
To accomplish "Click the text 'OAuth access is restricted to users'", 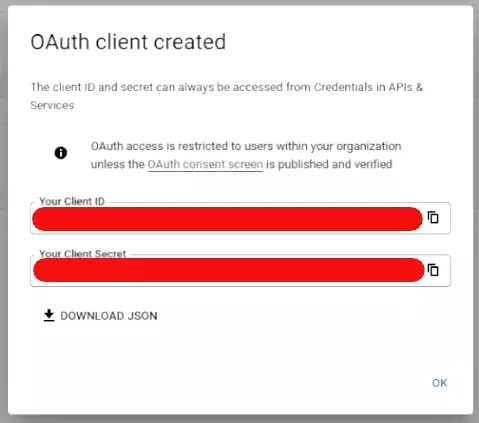I will click(182, 146).
